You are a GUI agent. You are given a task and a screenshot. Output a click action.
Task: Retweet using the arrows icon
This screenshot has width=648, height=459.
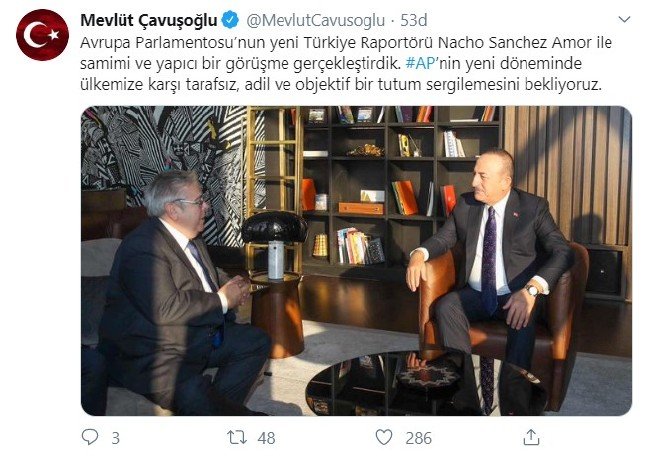pyautogui.click(x=237, y=438)
